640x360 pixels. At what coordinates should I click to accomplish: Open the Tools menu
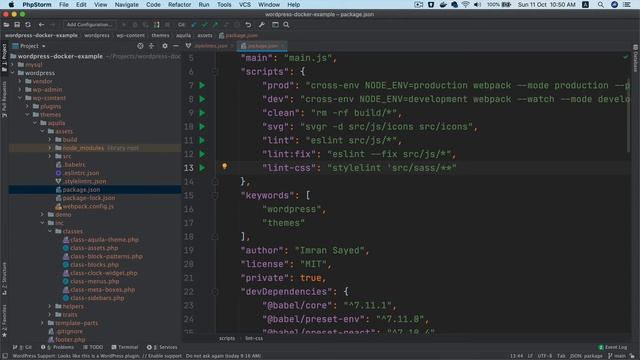point(224,4)
